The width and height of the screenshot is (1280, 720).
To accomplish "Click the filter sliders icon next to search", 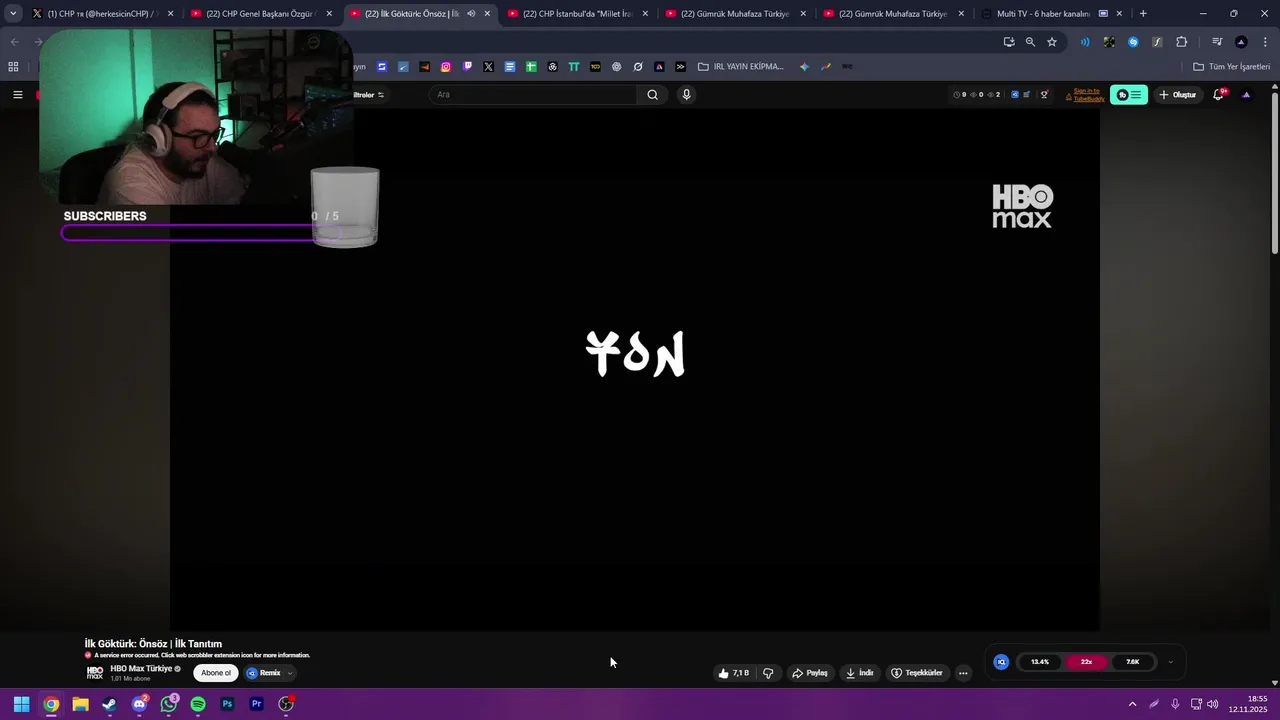I will 380,95.
